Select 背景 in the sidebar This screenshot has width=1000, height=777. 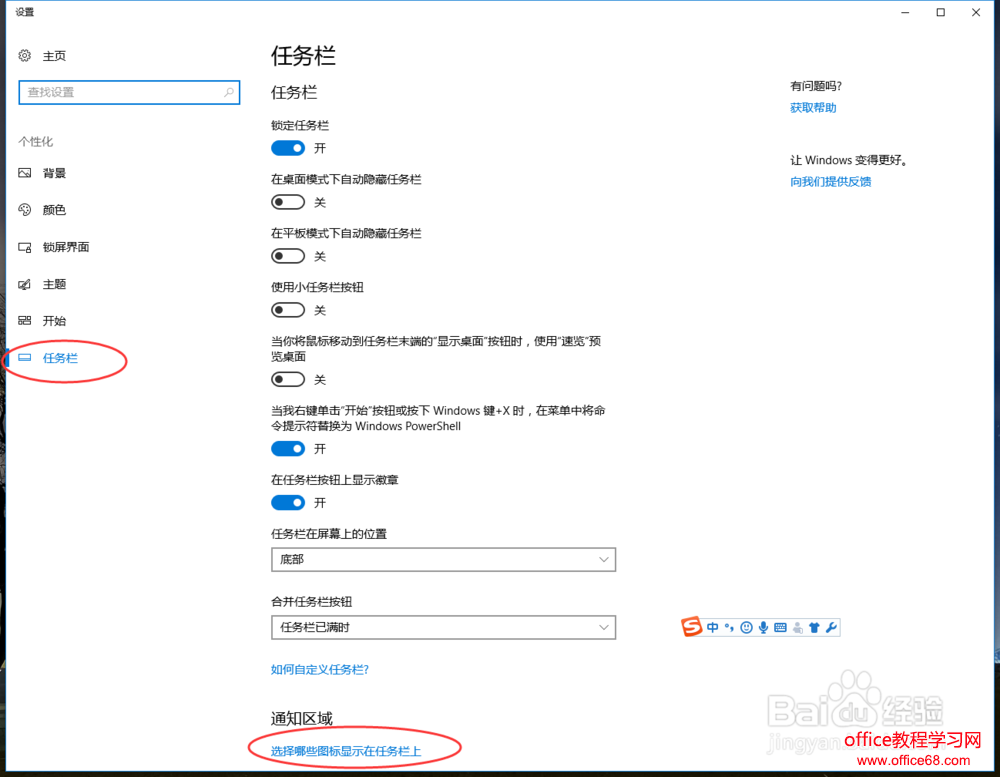(54, 173)
